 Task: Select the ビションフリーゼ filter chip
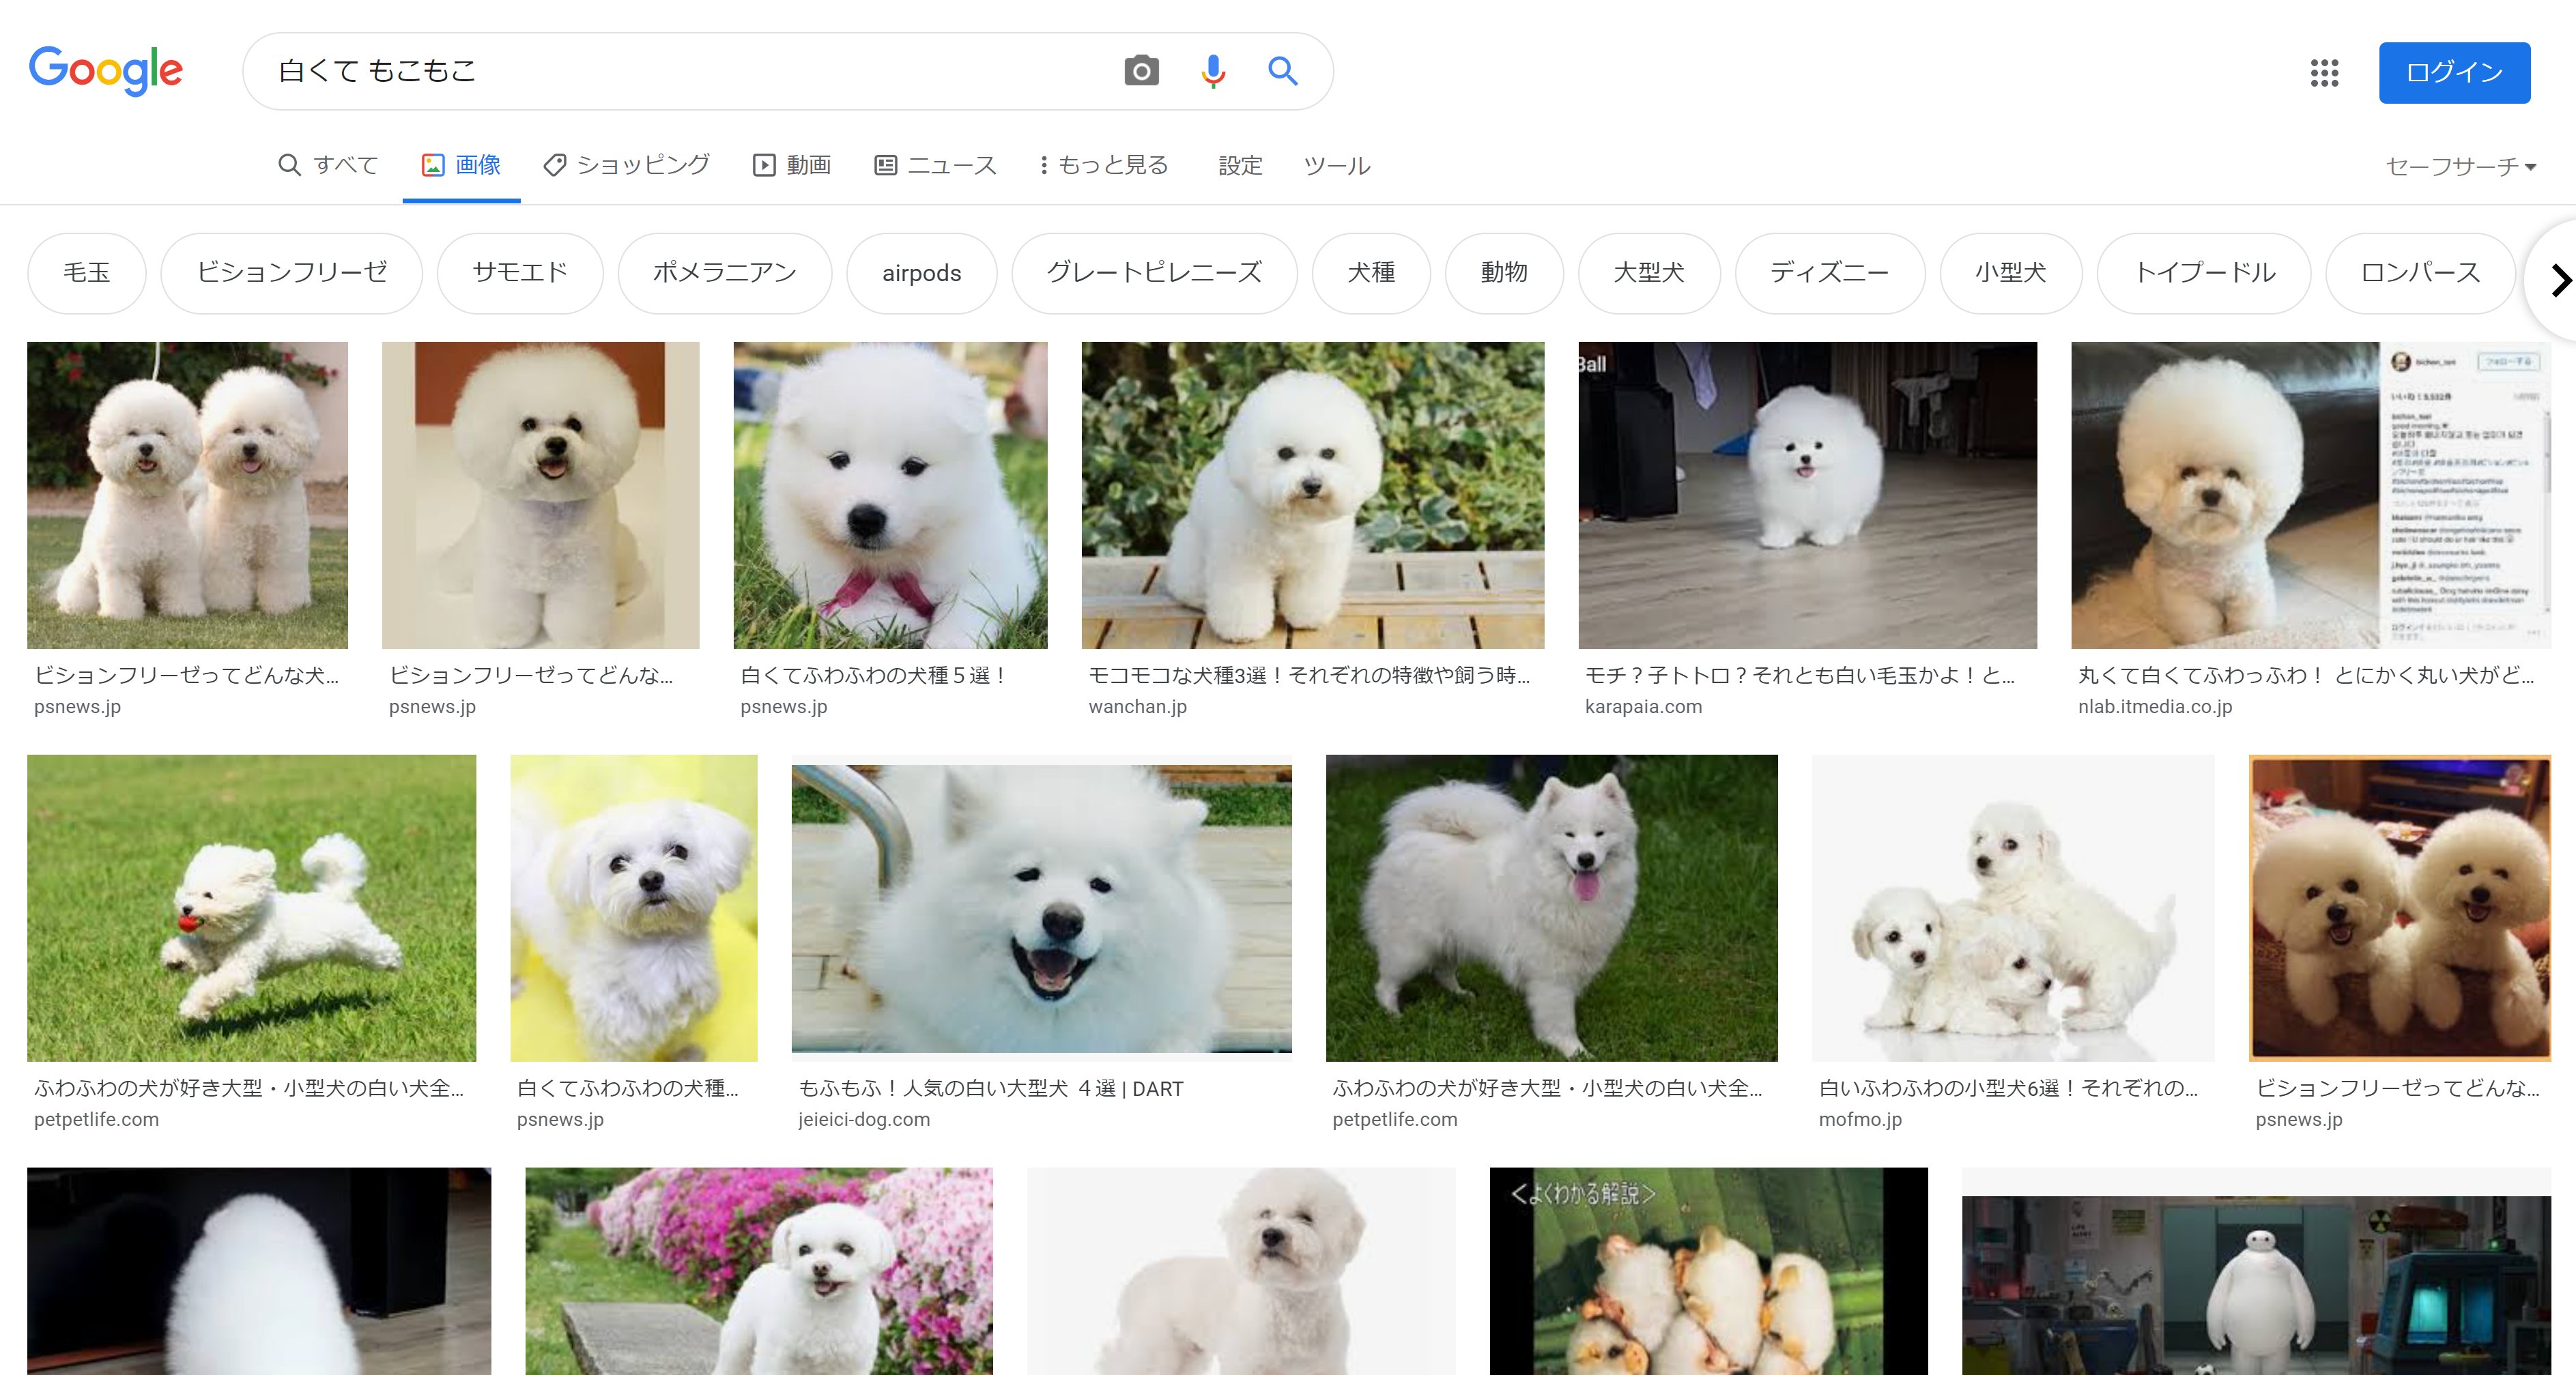pyautogui.click(x=291, y=273)
